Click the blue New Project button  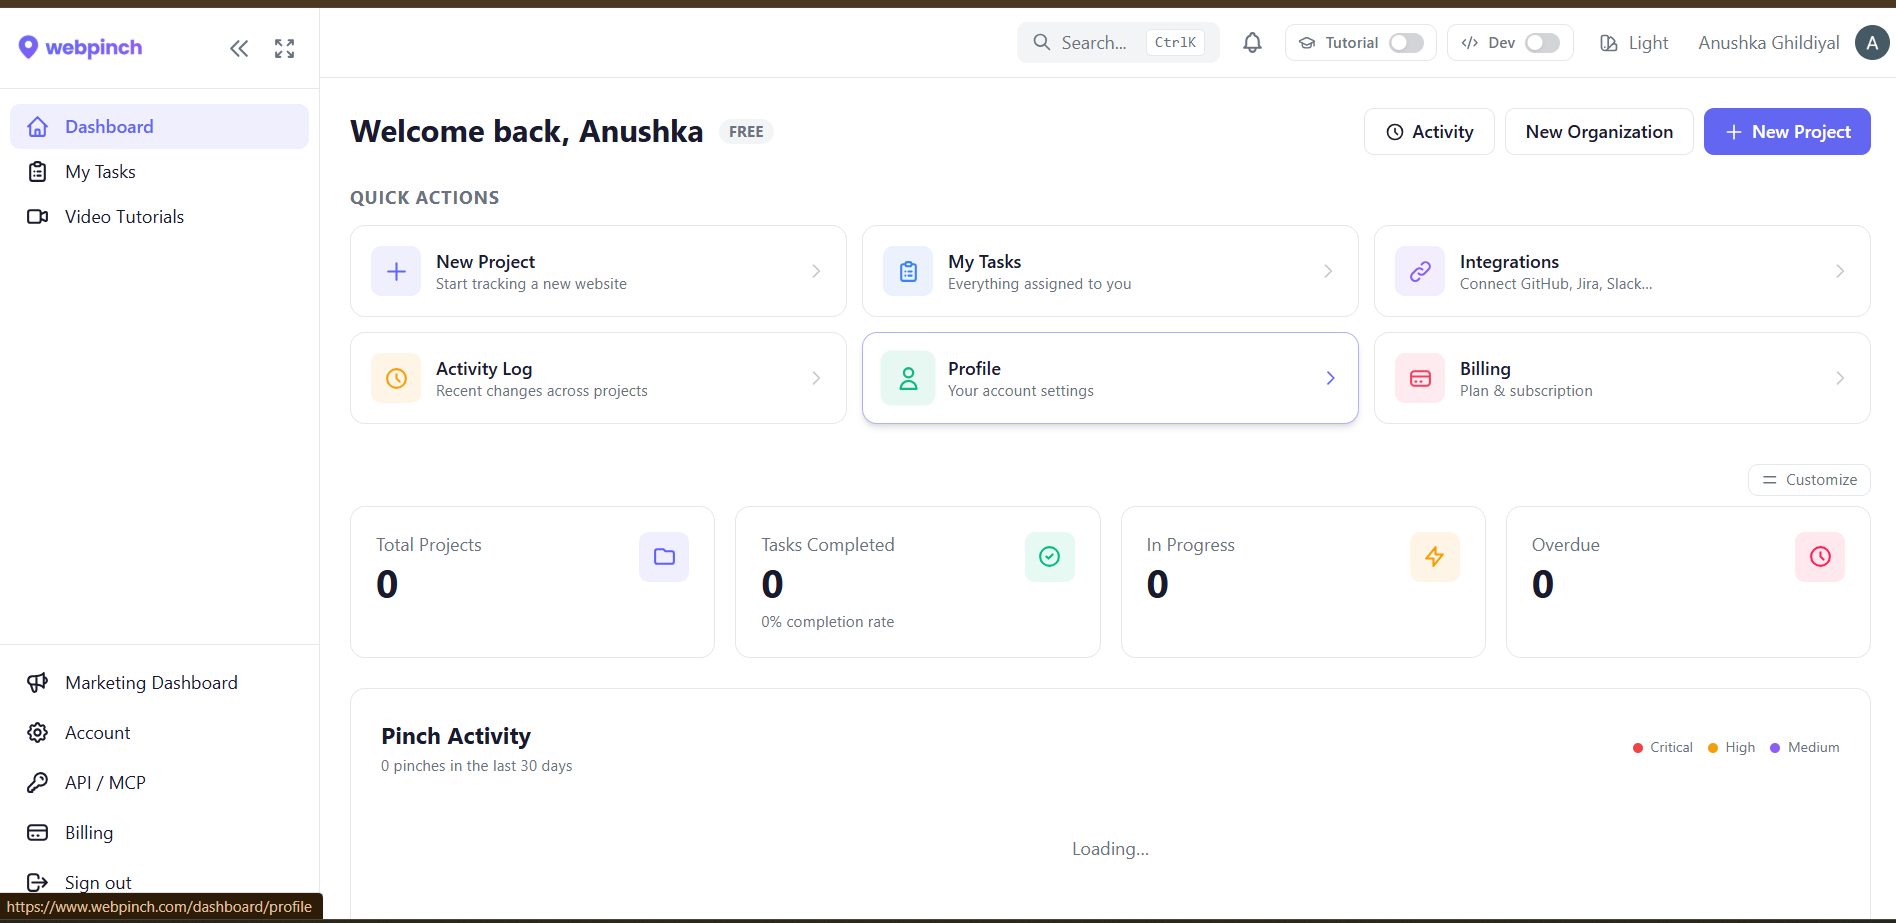(1787, 132)
